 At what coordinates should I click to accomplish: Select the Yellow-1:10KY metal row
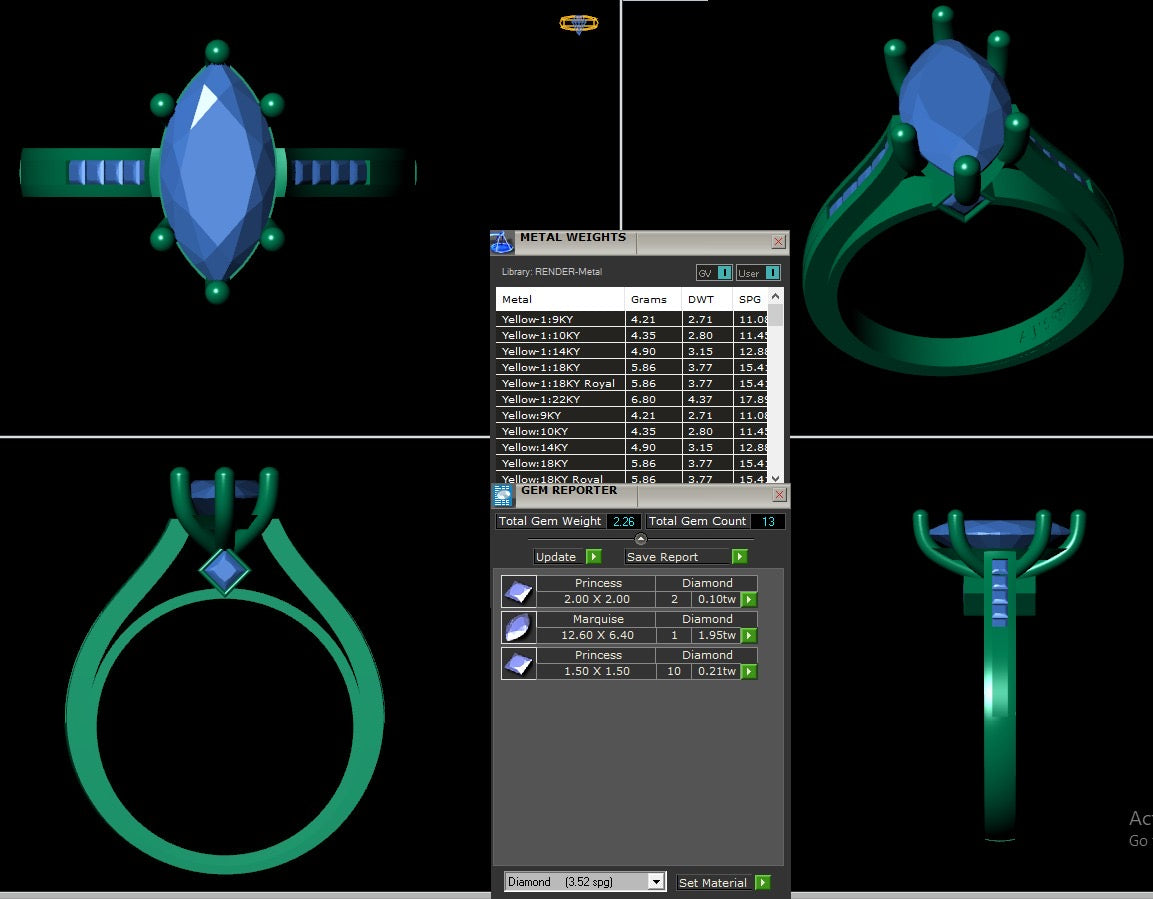632,335
